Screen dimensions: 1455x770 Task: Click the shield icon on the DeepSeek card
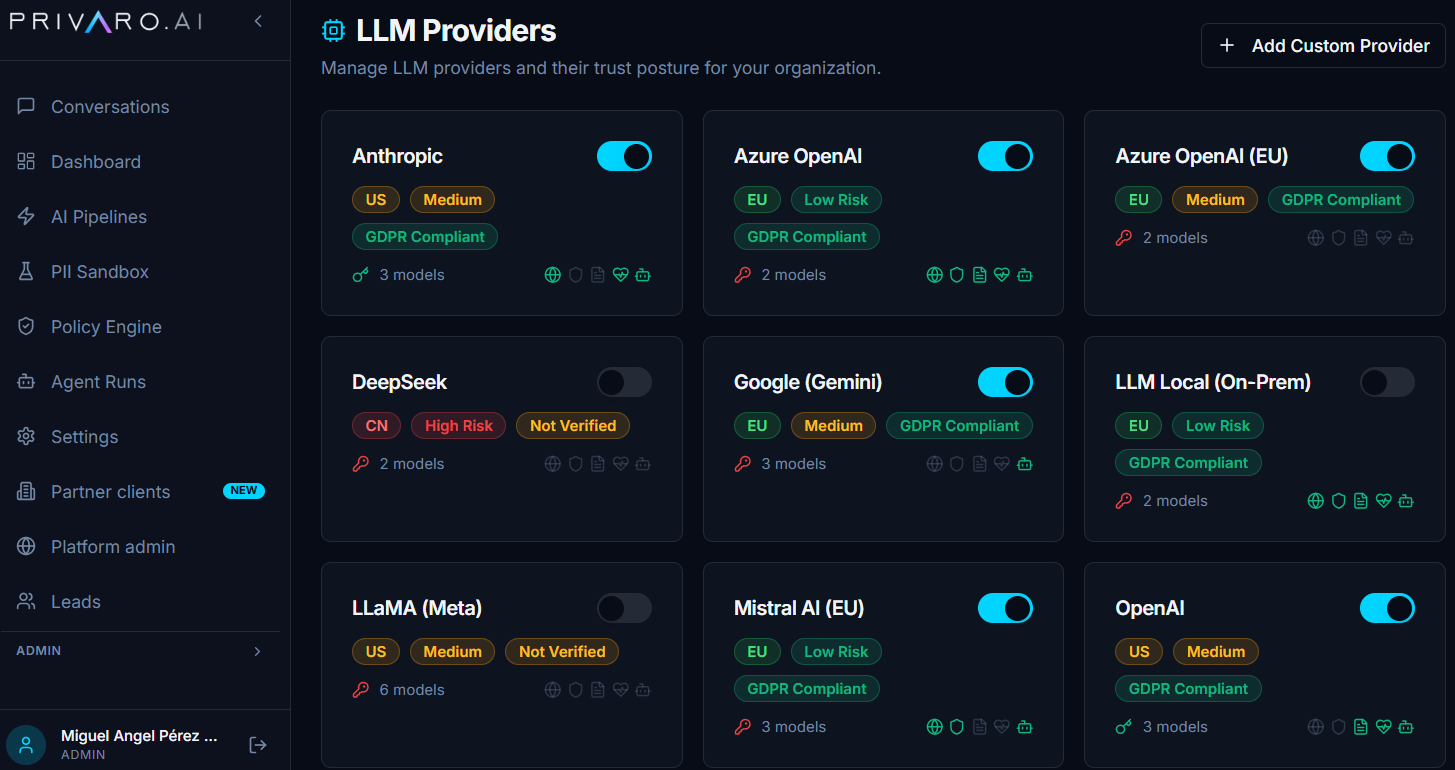(575, 464)
